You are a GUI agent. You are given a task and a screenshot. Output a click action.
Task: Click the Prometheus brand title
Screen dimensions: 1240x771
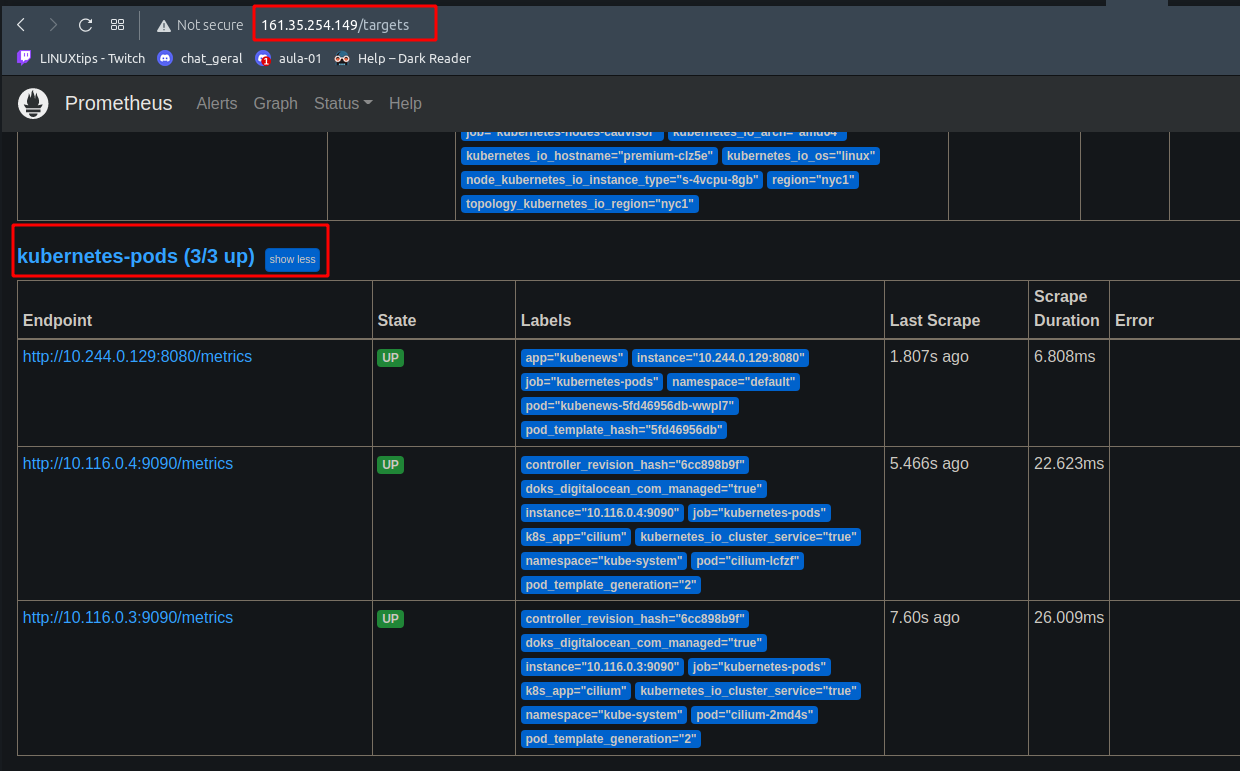point(118,103)
